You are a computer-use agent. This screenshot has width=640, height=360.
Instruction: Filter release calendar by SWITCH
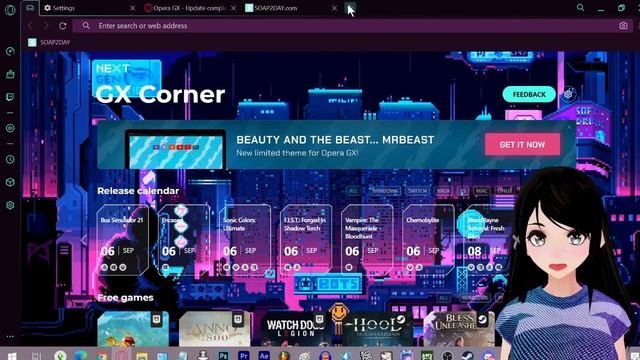[x=417, y=191]
